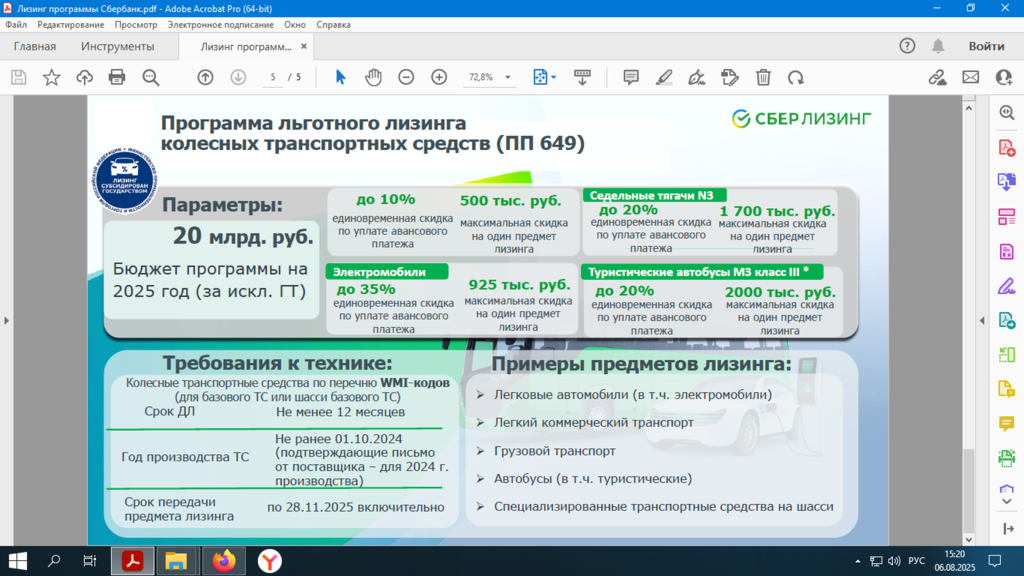
Task: Add the document to starred
Action: pyautogui.click(x=52, y=77)
